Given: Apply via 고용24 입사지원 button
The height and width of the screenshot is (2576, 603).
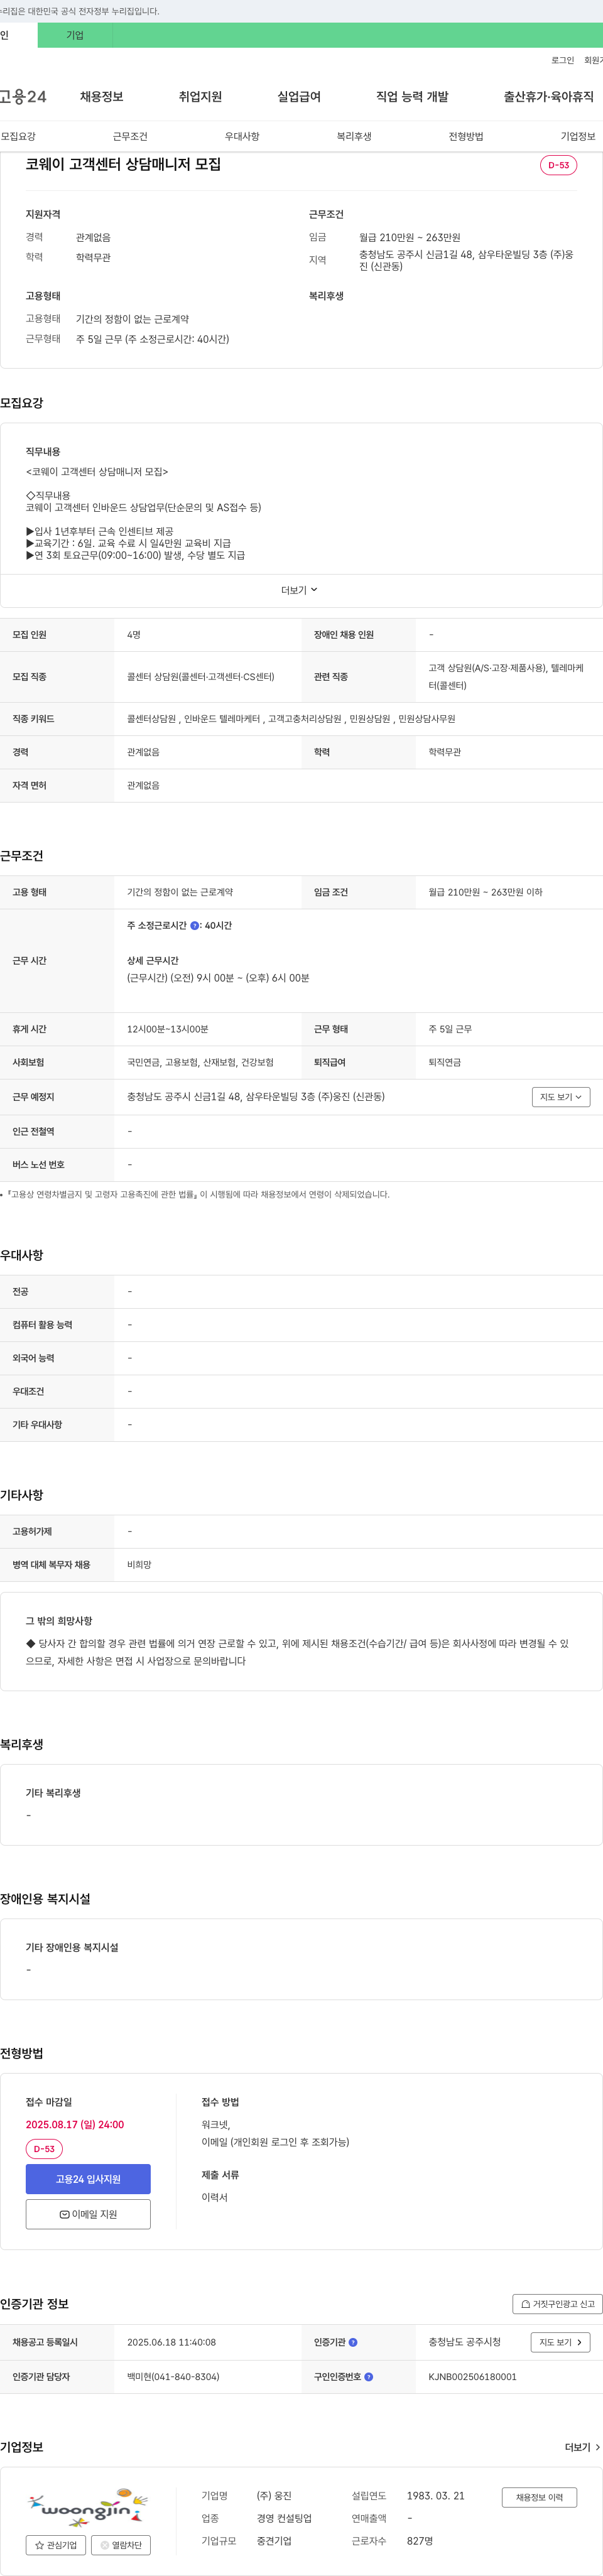Looking at the screenshot, I should [x=88, y=2179].
